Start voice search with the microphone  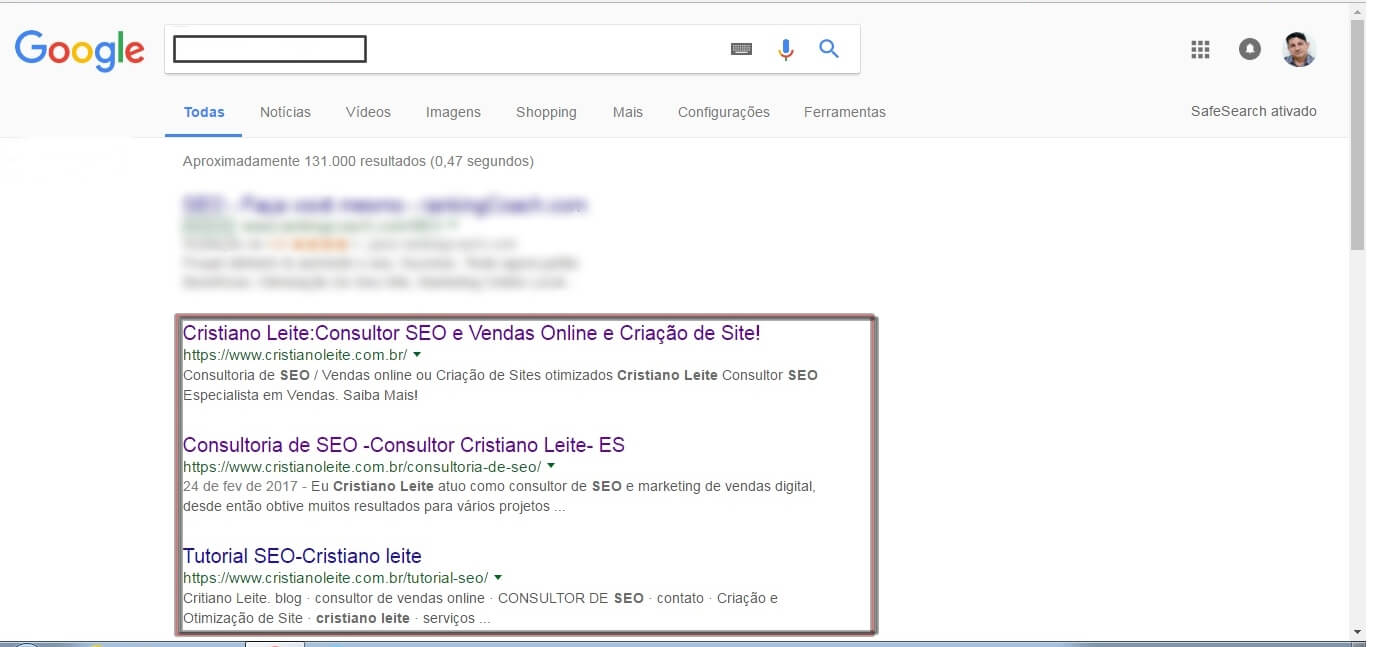pos(786,49)
